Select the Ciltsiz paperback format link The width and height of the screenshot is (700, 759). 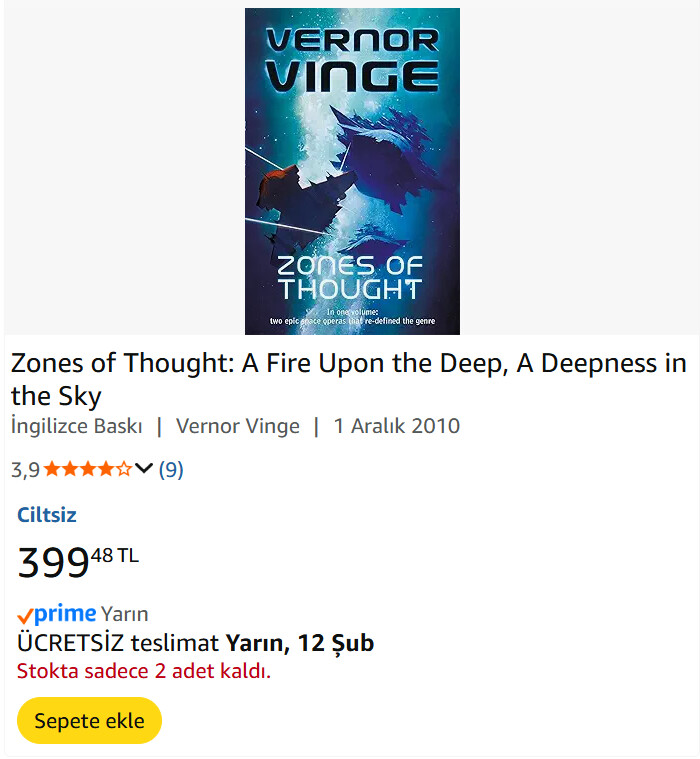point(47,515)
